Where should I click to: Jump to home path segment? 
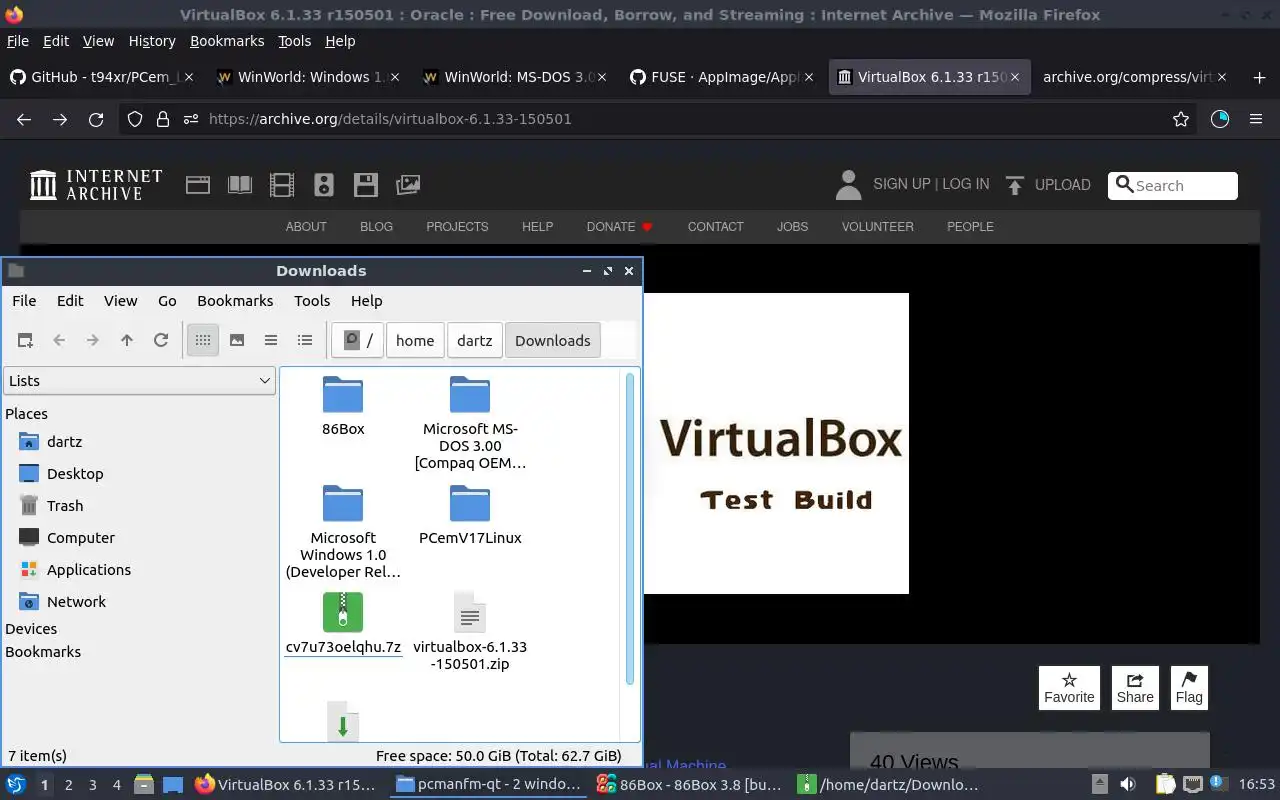[x=415, y=340]
